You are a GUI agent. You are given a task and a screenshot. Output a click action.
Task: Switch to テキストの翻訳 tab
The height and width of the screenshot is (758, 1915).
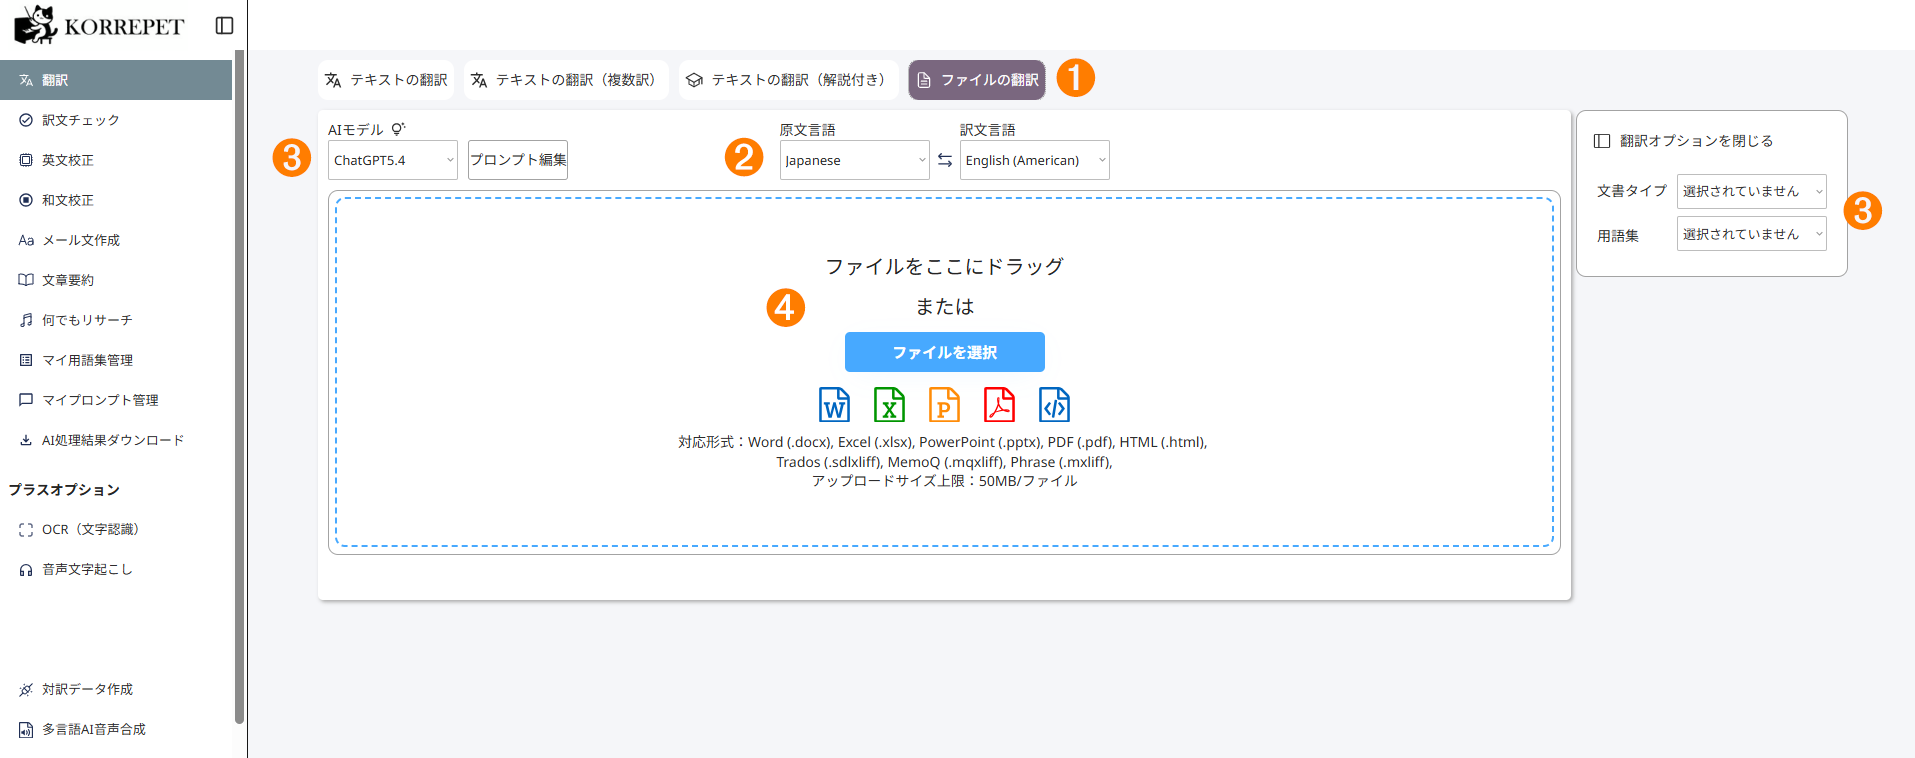click(x=386, y=80)
